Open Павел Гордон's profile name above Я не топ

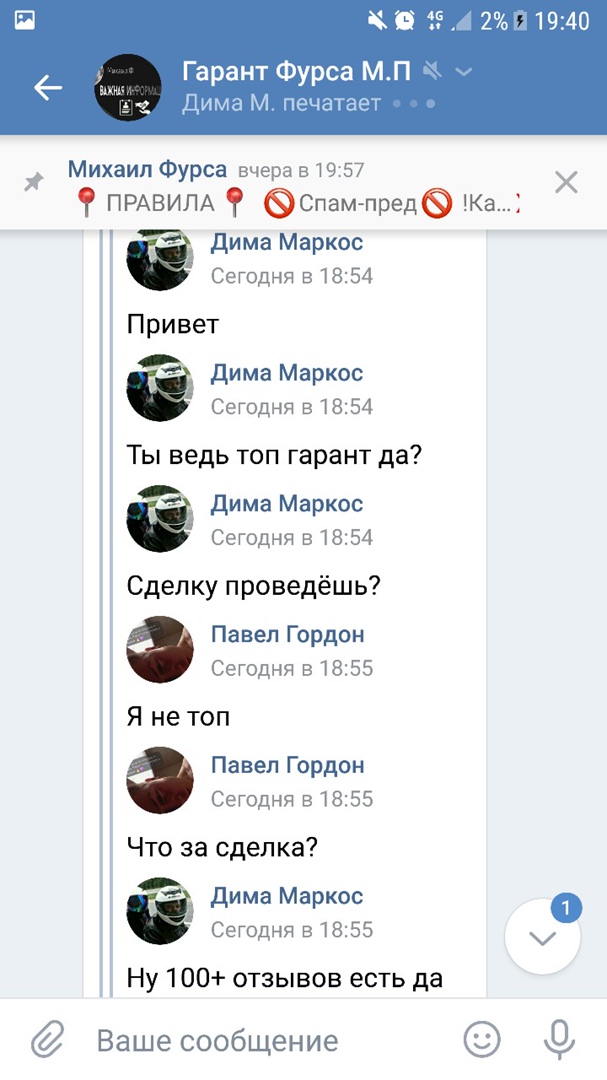tap(287, 634)
